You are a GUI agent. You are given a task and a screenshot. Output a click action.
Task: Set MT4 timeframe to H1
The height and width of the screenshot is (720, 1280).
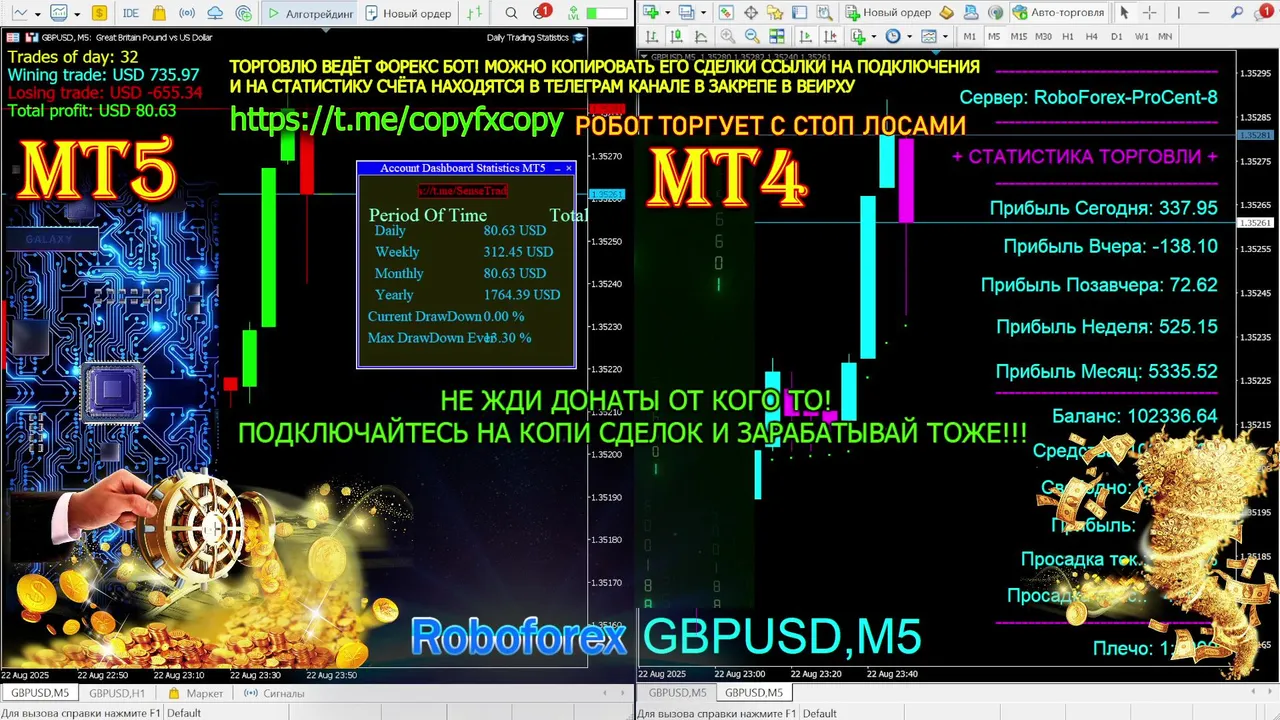(x=1068, y=36)
